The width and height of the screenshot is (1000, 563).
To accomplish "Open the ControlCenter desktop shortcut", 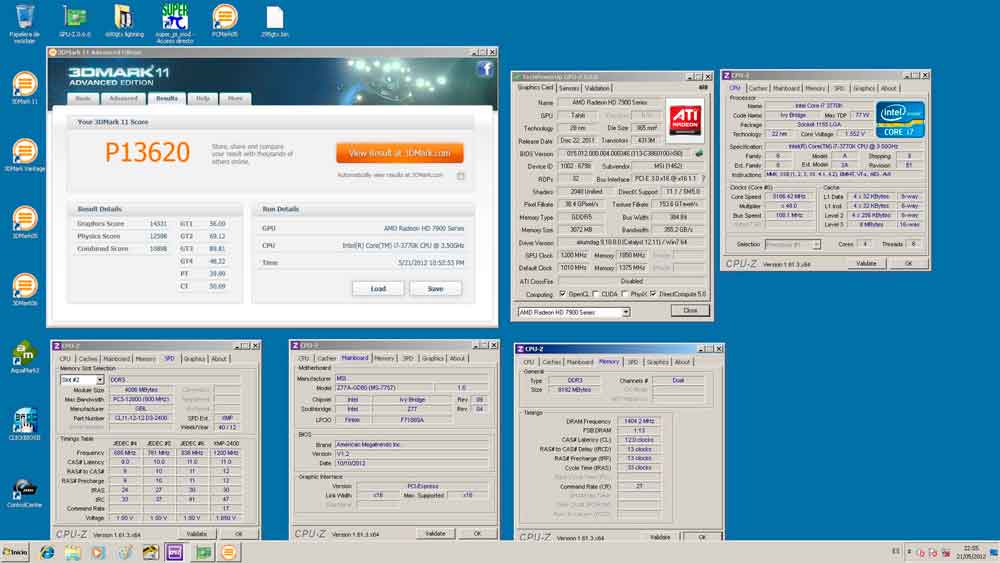I will coord(24,488).
